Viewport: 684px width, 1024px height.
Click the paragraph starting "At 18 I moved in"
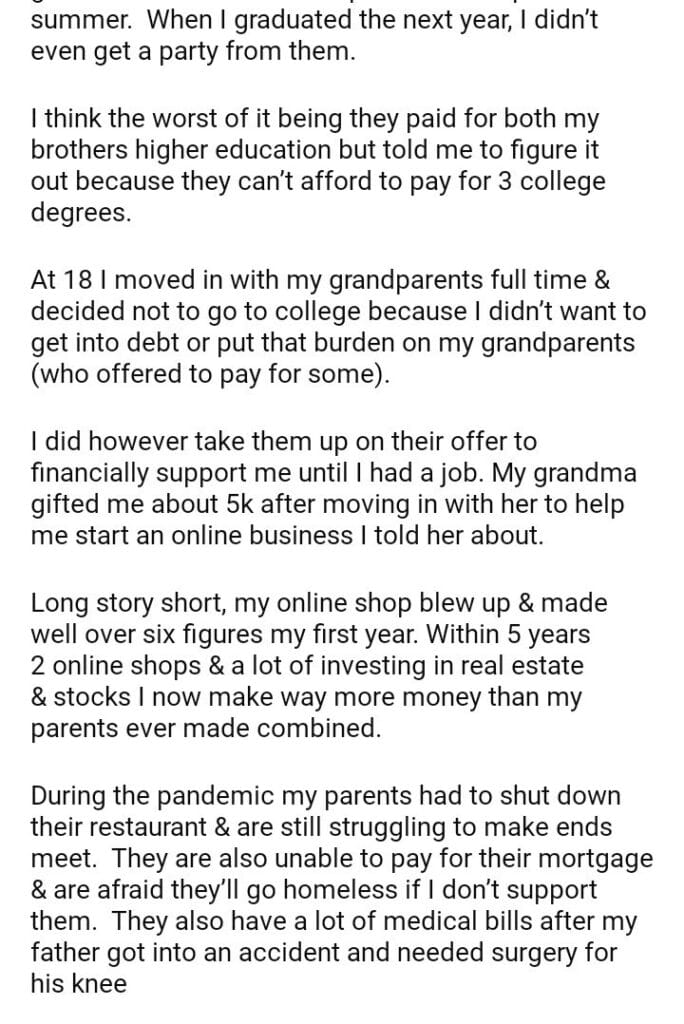point(340,328)
